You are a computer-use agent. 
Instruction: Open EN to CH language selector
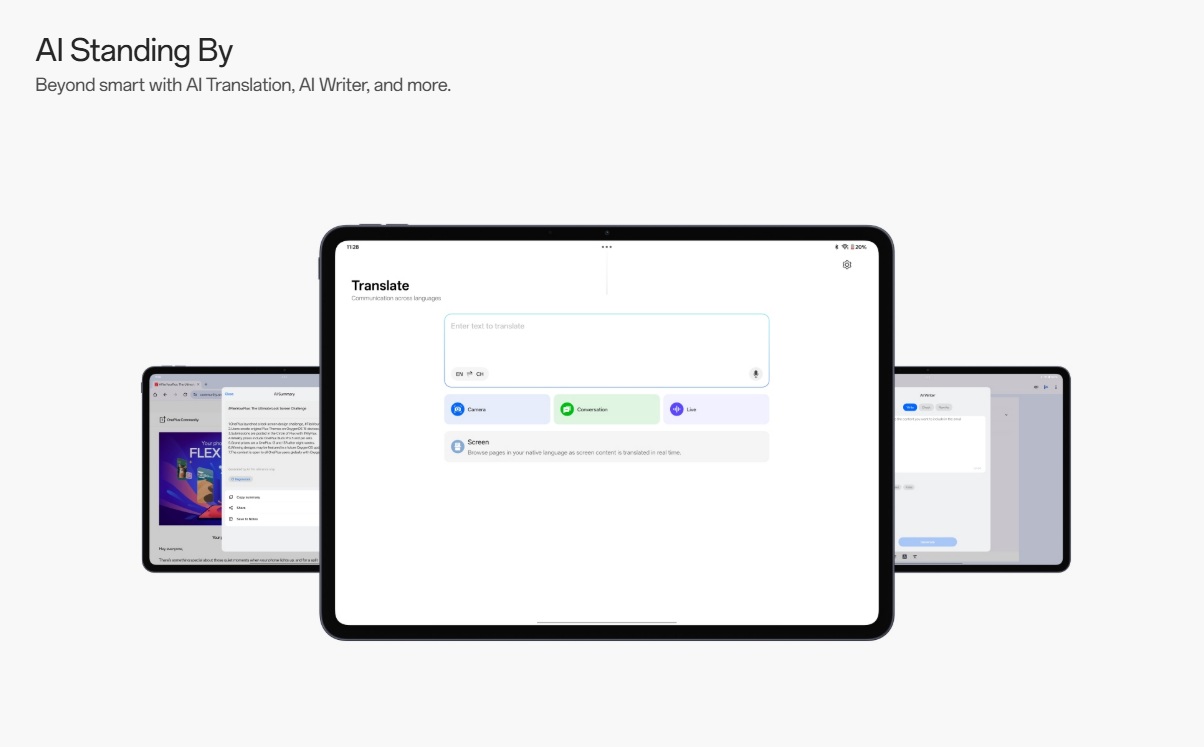point(469,374)
